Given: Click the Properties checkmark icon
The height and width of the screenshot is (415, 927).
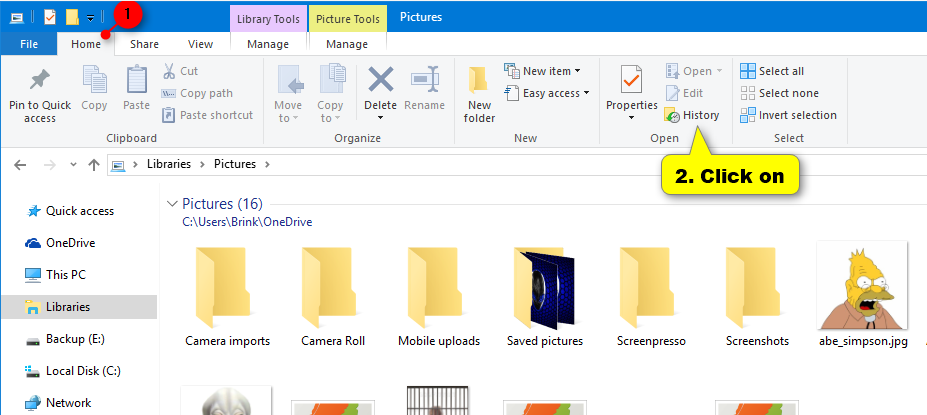Looking at the screenshot, I should click(x=631, y=80).
